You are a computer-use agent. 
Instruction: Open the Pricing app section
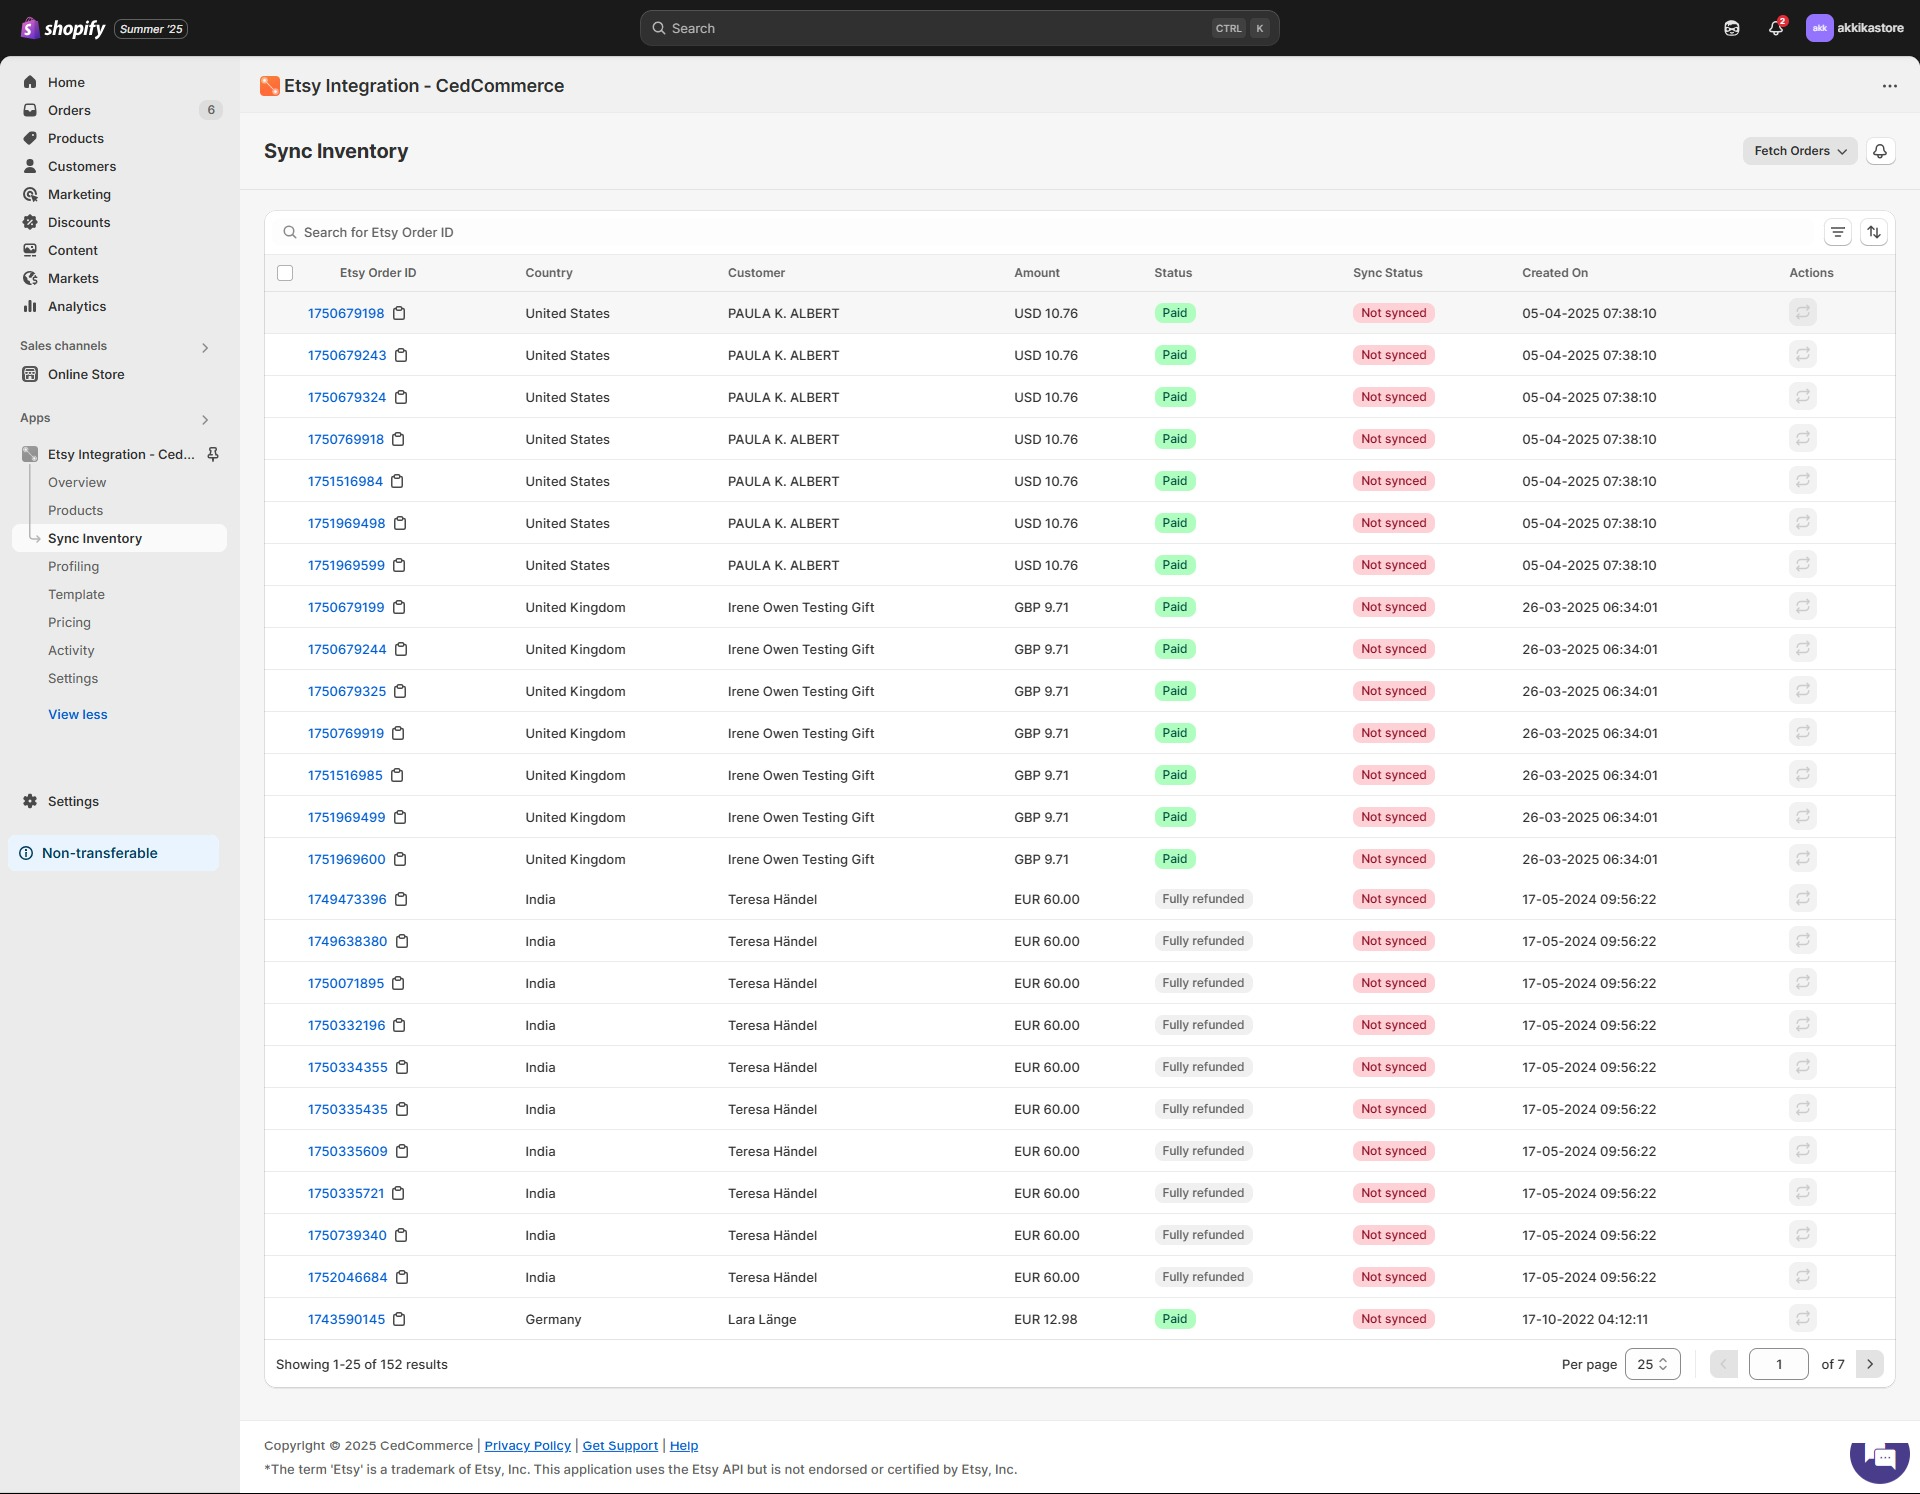(x=70, y=622)
